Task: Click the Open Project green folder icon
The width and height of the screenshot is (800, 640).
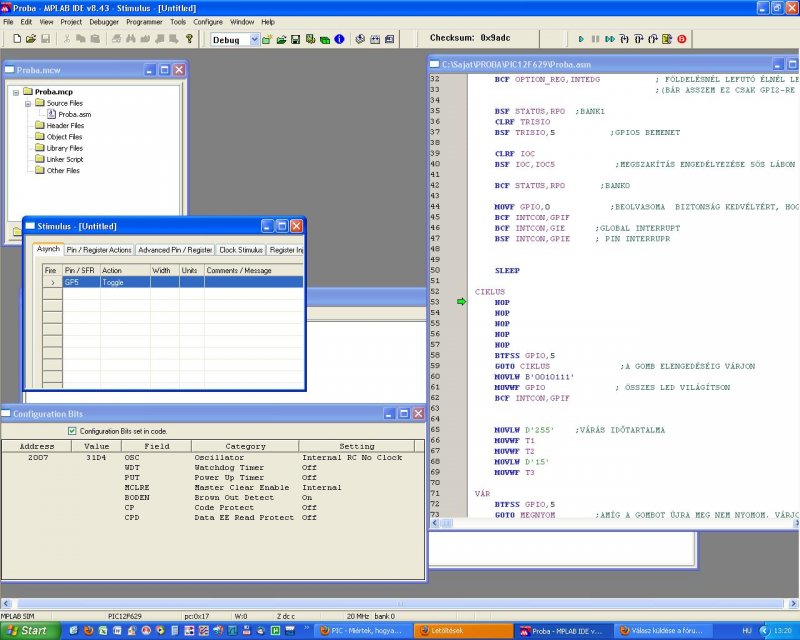Action: coord(281,39)
